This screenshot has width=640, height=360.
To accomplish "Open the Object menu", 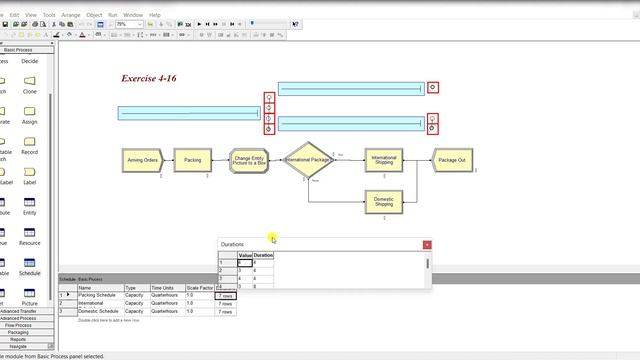I will (x=94, y=15).
